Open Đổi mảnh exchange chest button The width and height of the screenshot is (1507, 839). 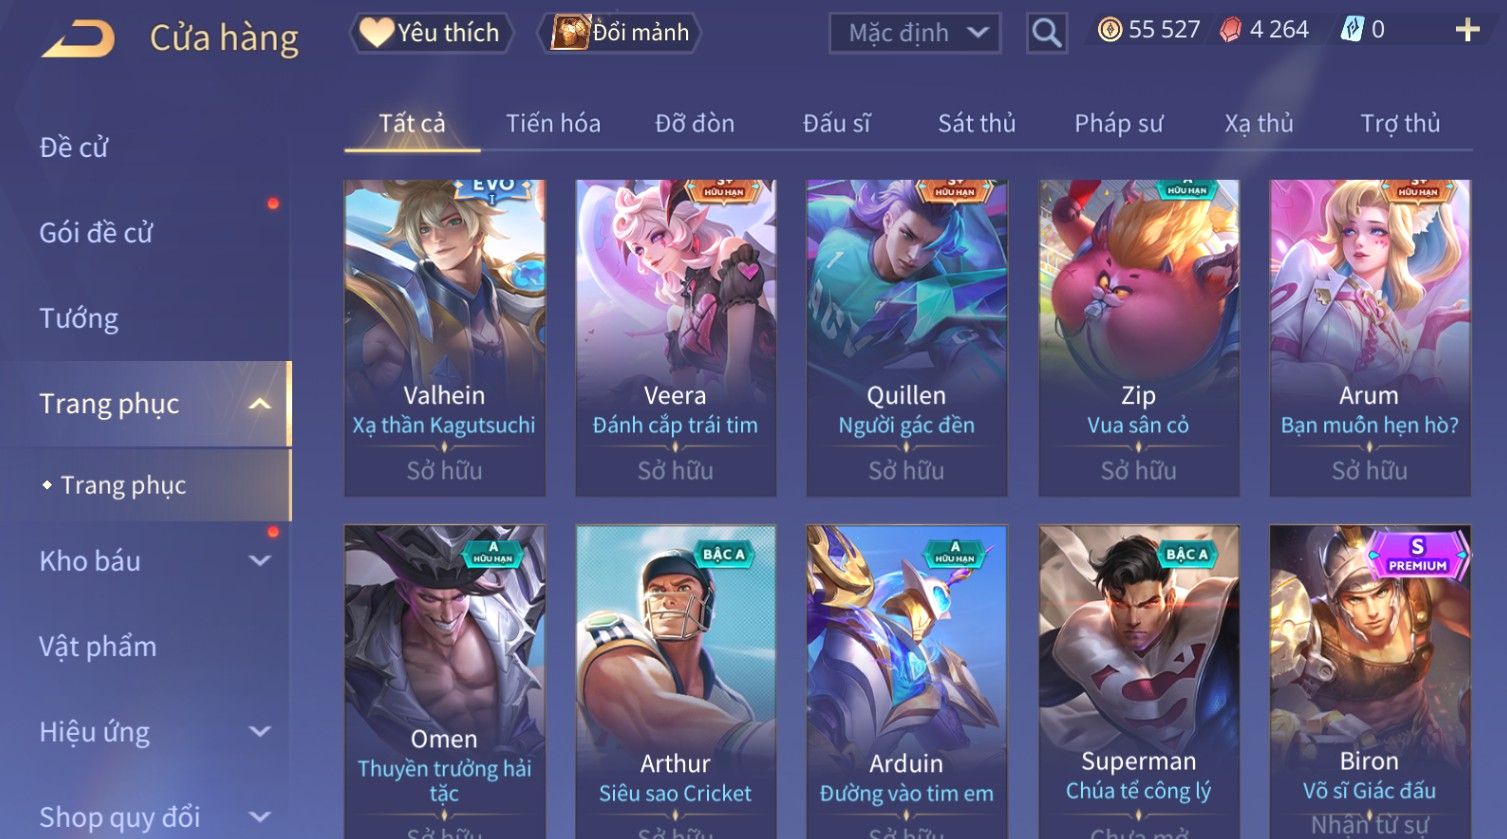click(620, 33)
